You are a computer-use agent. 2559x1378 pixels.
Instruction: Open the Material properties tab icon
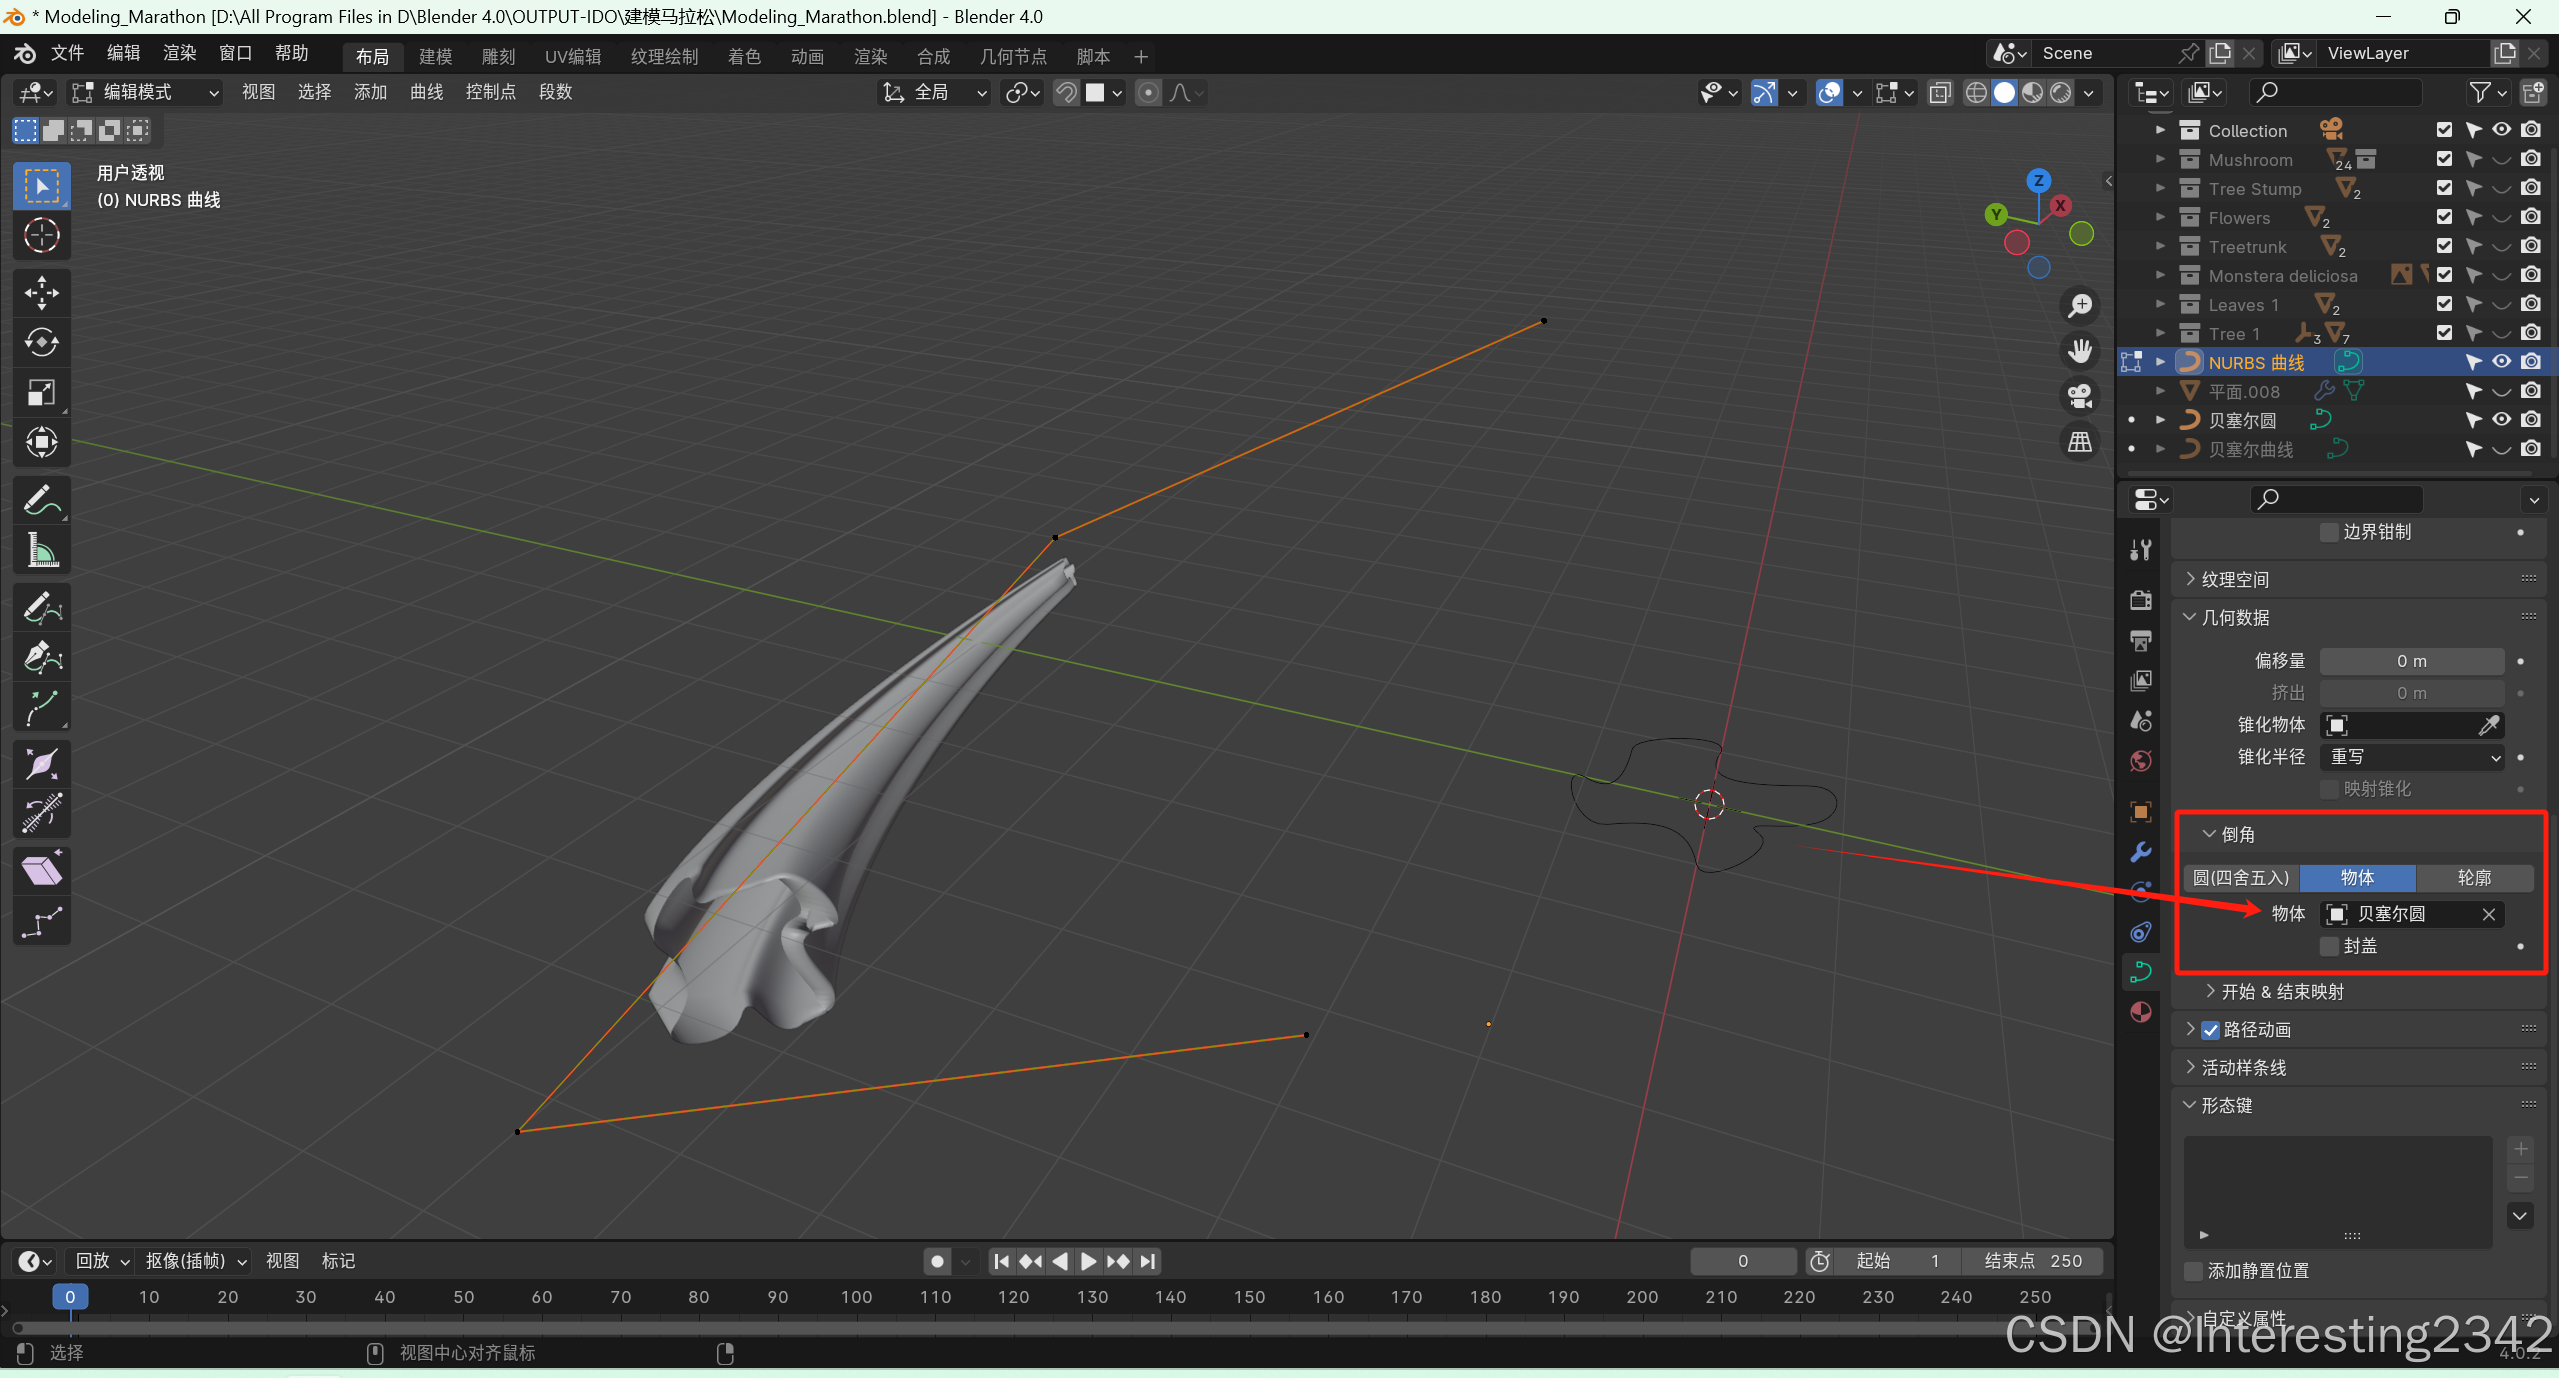[x=2140, y=1012]
